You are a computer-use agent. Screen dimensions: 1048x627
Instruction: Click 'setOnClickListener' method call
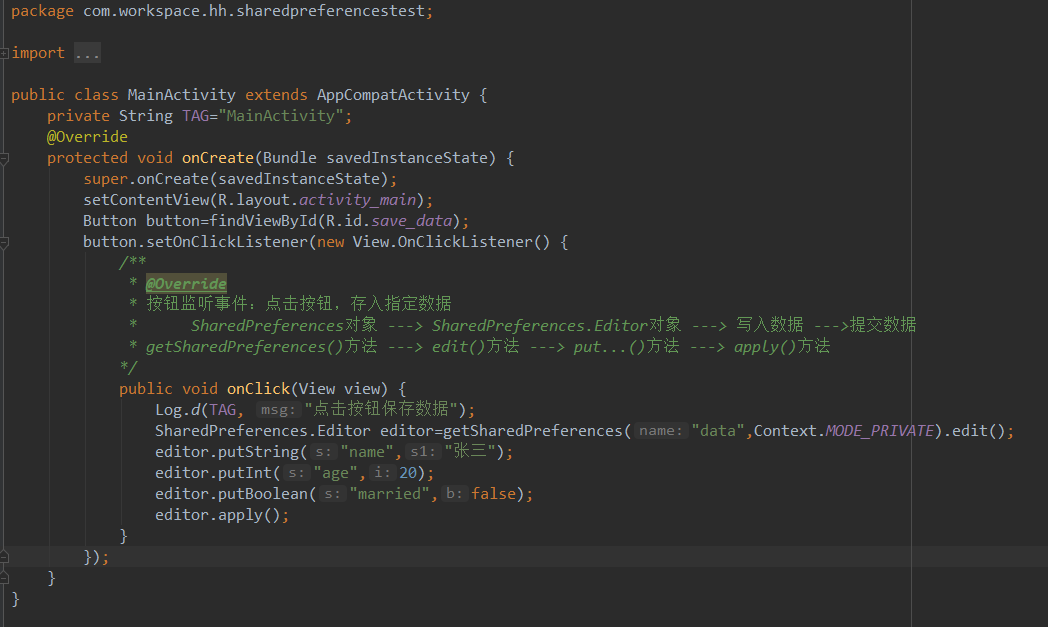(227, 242)
